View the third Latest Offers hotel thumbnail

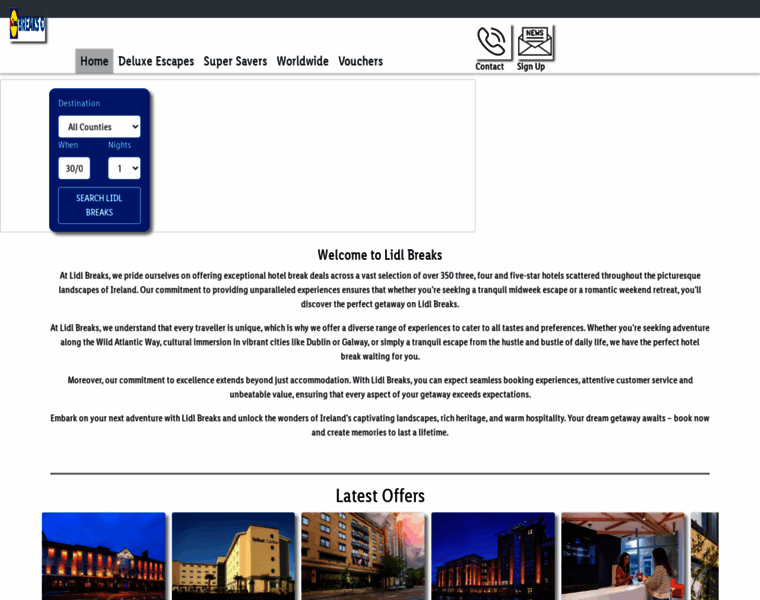363,556
